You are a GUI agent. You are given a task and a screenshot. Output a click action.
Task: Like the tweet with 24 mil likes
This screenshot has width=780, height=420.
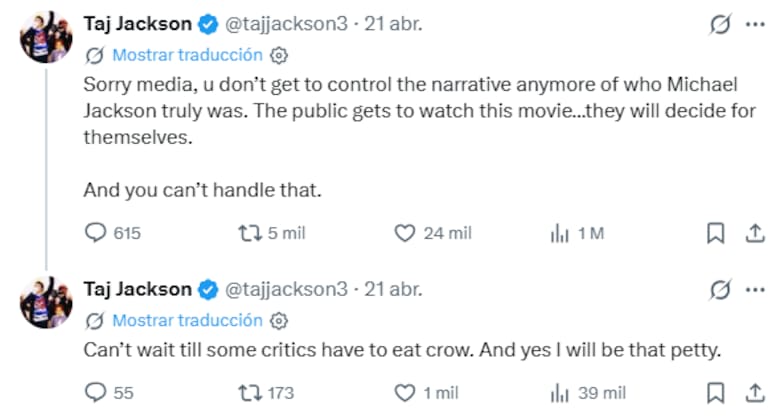(404, 233)
